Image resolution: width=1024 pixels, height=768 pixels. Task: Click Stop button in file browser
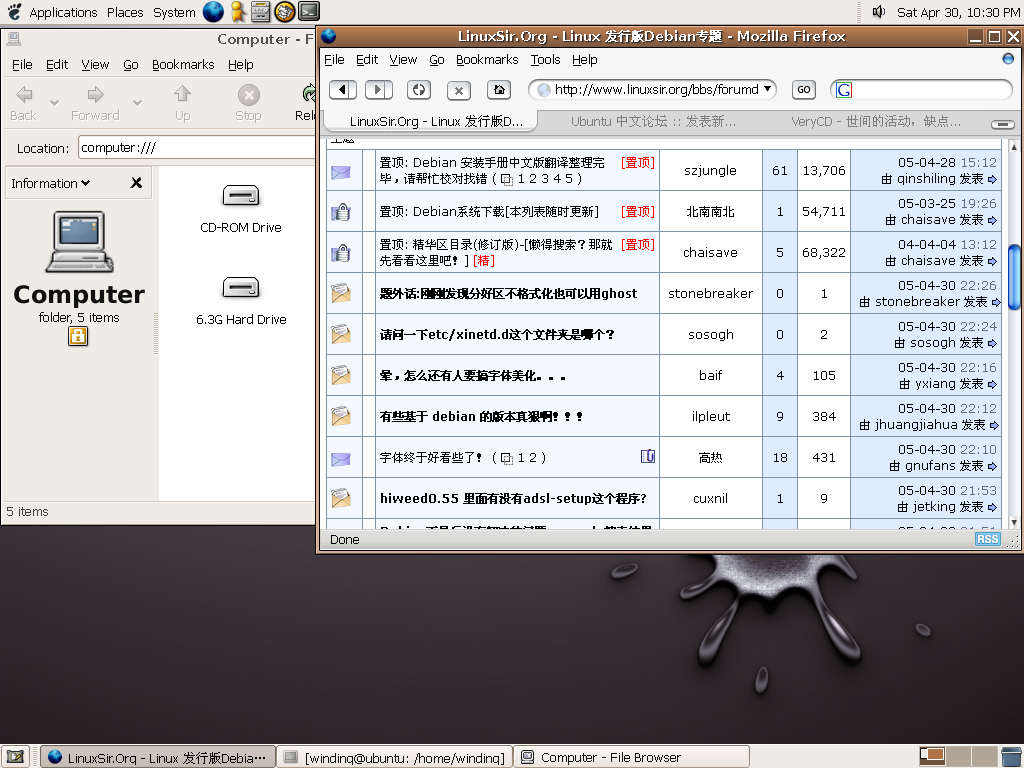tap(248, 103)
